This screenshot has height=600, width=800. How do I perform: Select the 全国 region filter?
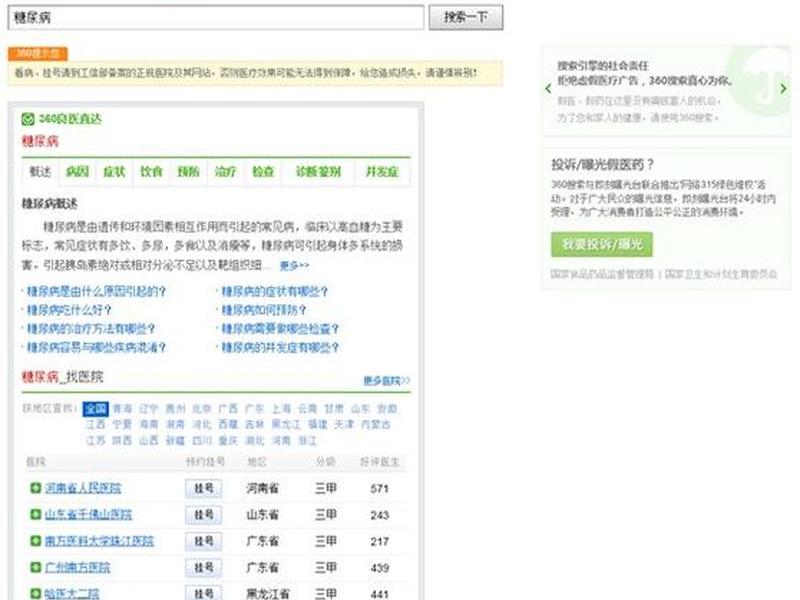96,409
